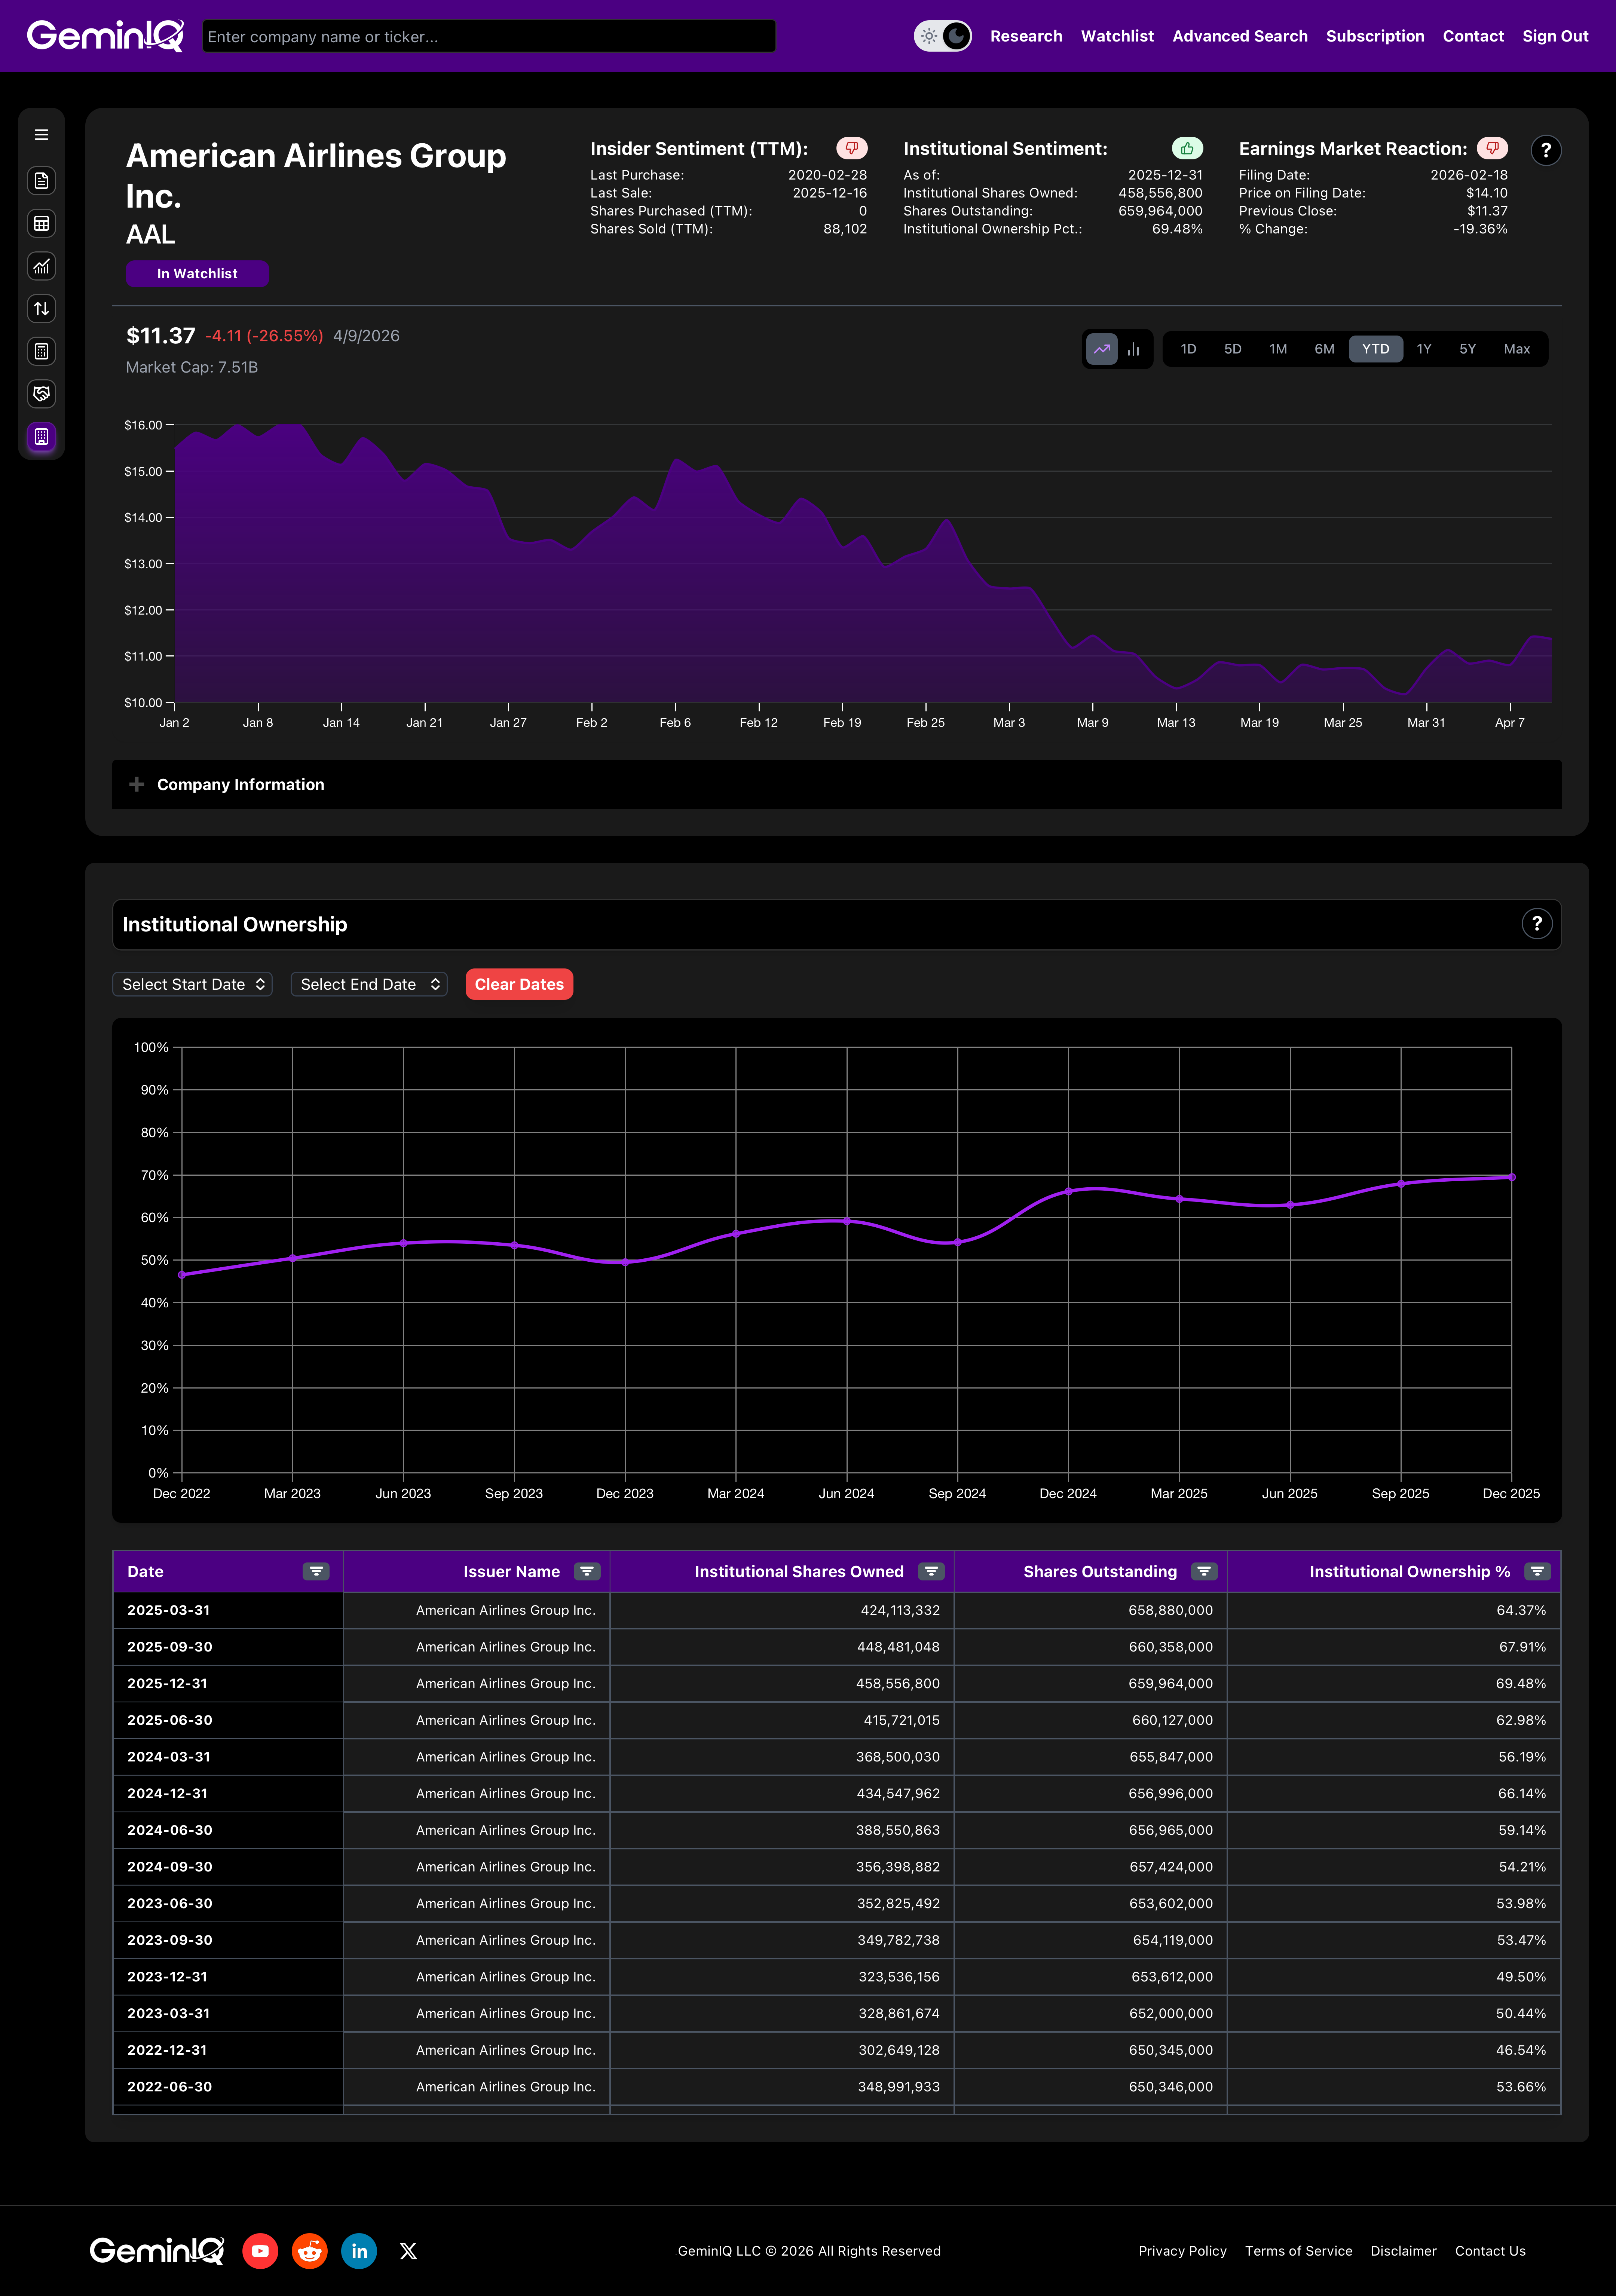This screenshot has height=2296, width=1616.
Task: Open the Select End Date dropdown
Action: [368, 984]
